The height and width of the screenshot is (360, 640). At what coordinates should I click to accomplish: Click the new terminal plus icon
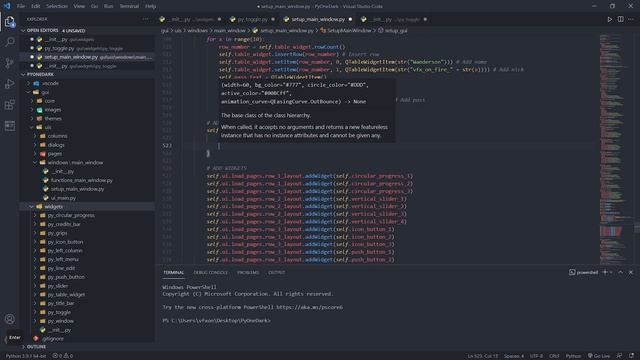(605, 272)
